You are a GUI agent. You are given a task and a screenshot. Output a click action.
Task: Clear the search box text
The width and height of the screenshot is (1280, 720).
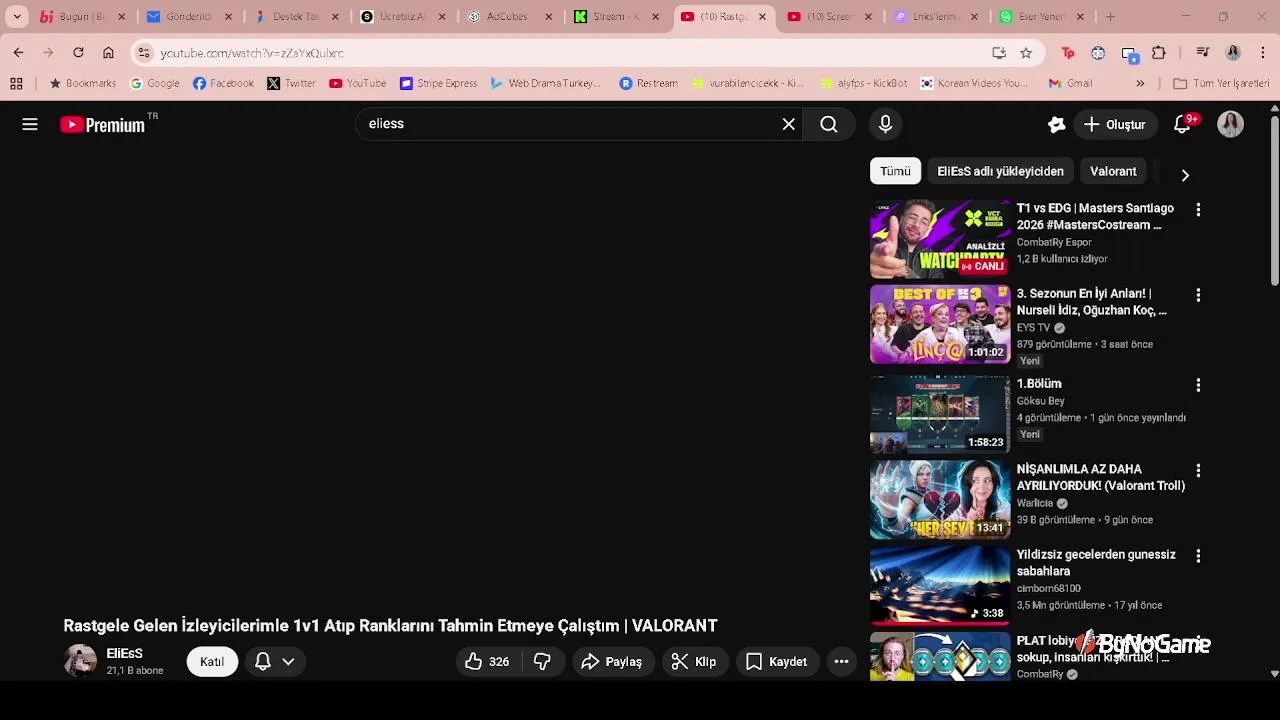coord(788,124)
